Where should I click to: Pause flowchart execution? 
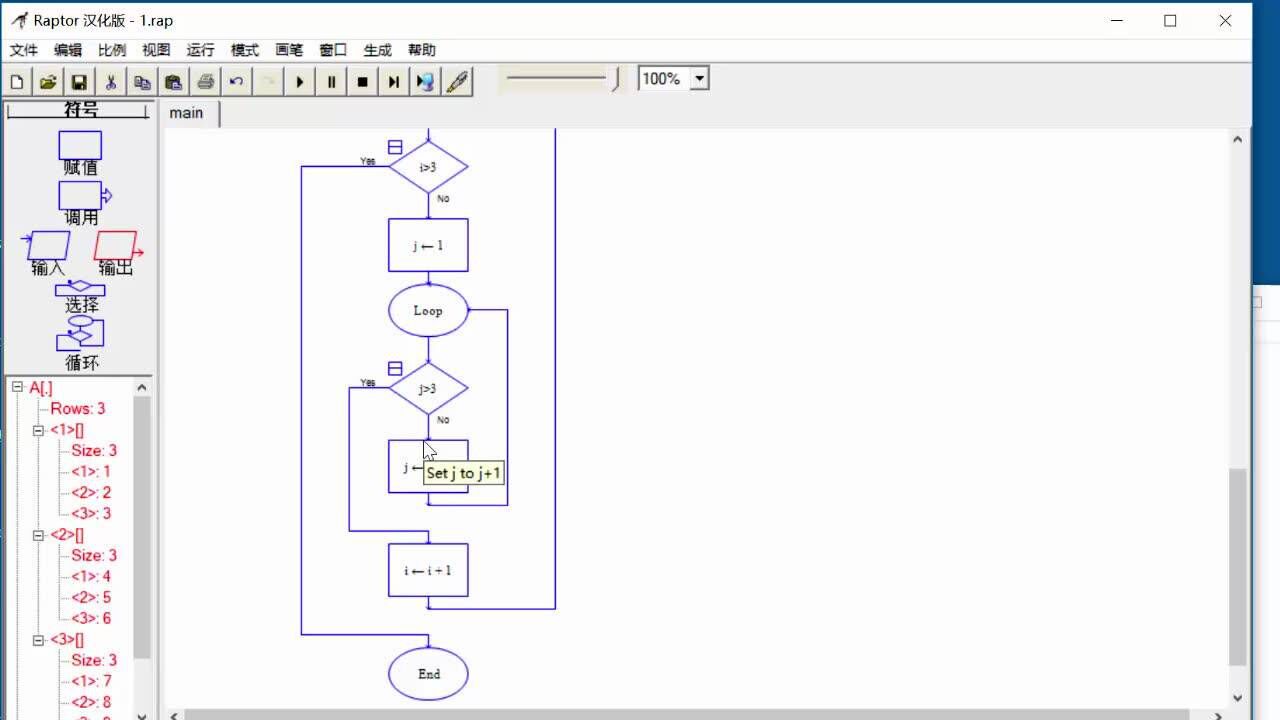pyautogui.click(x=331, y=82)
